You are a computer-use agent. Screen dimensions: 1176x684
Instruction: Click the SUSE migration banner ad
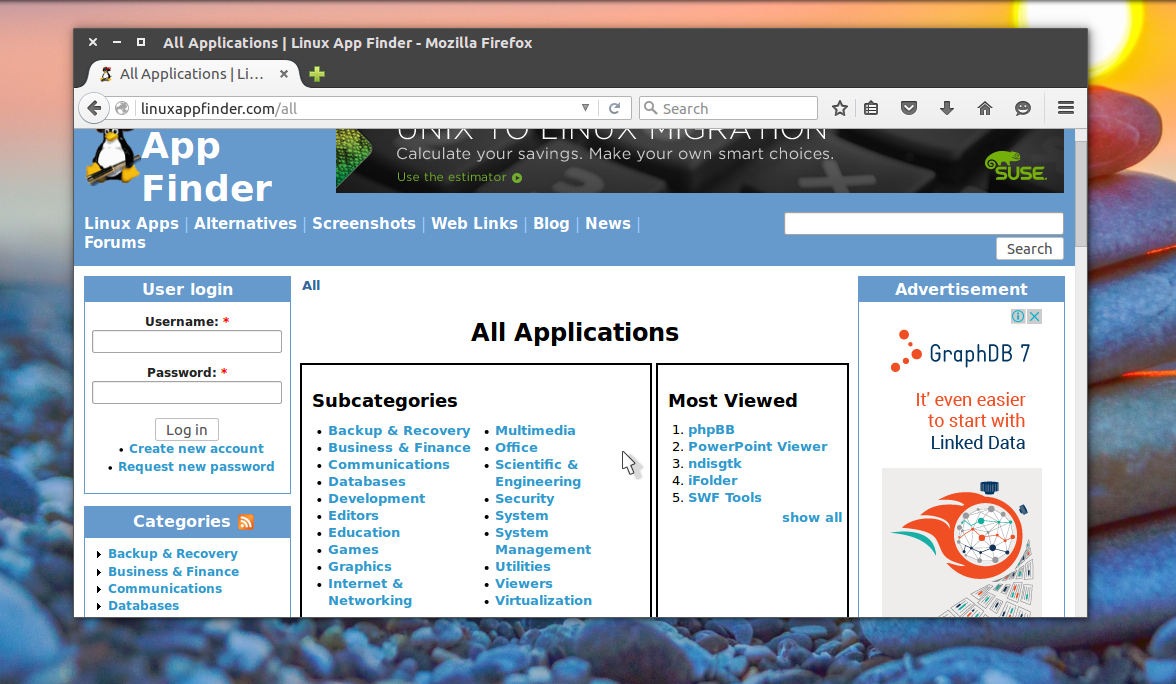pos(700,160)
